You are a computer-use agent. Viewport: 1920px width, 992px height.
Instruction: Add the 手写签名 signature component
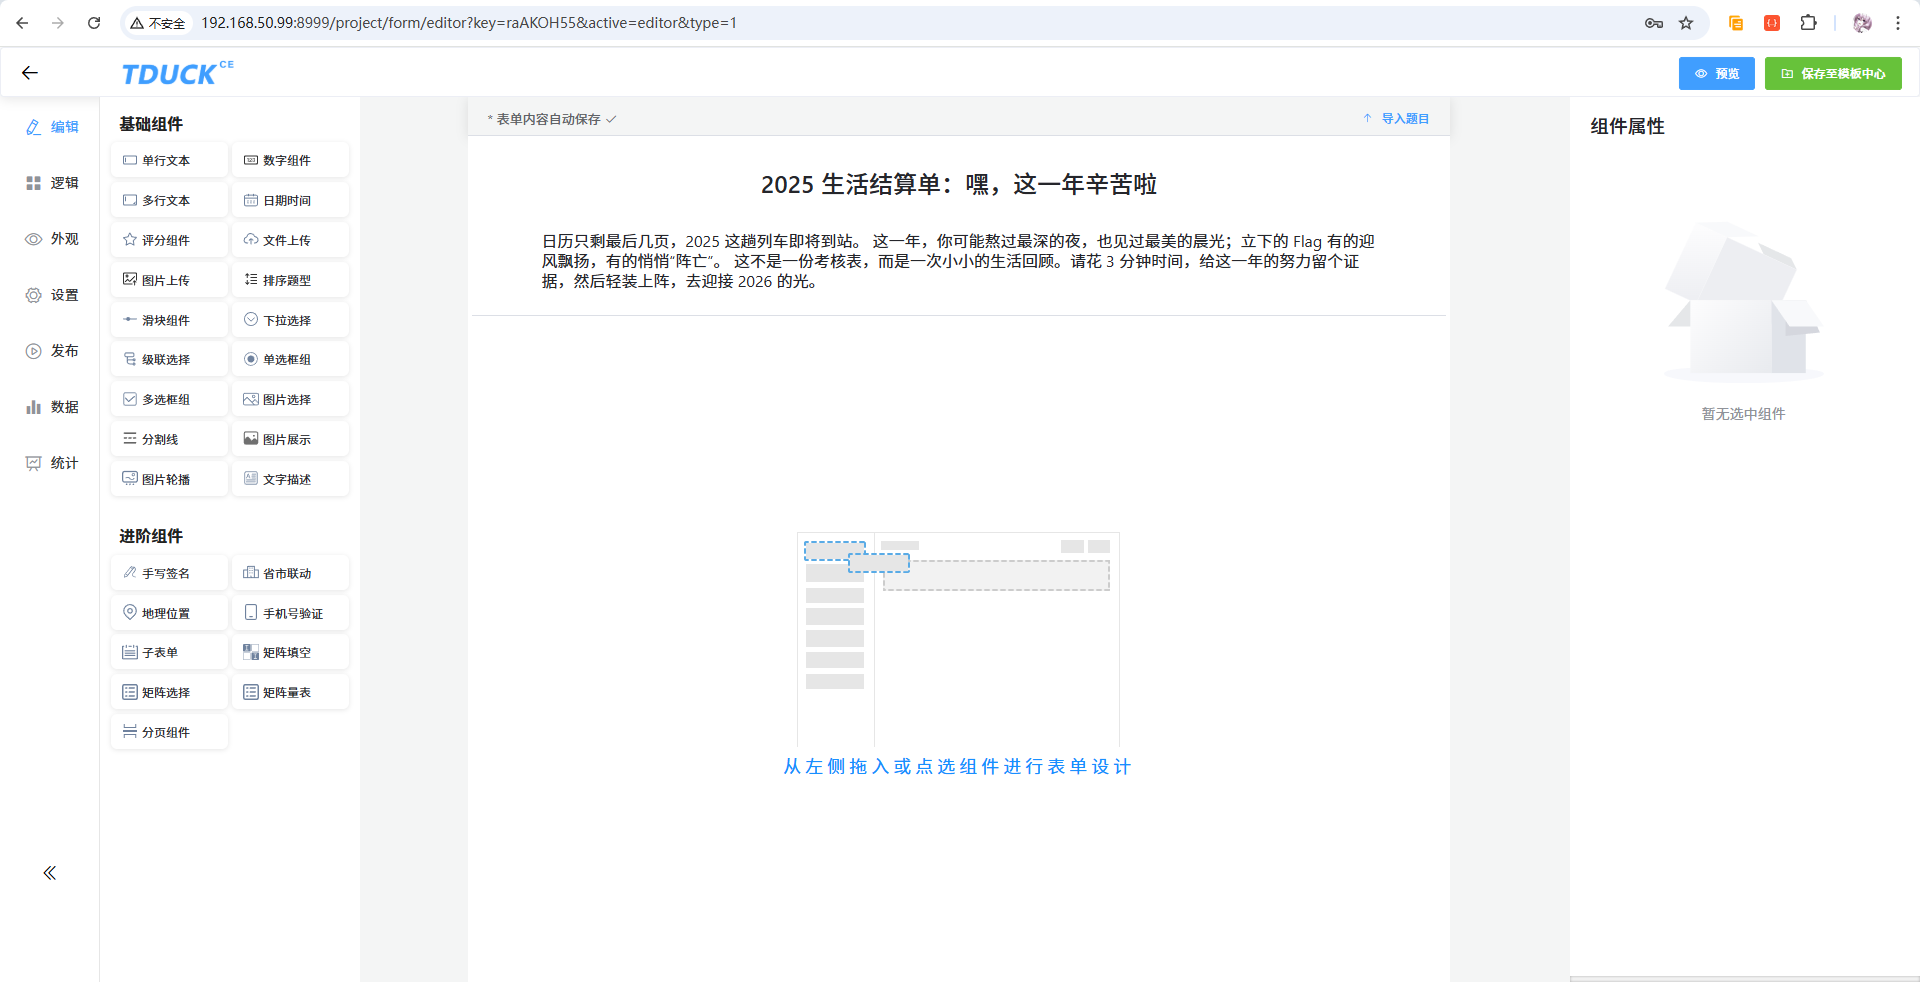(x=168, y=573)
